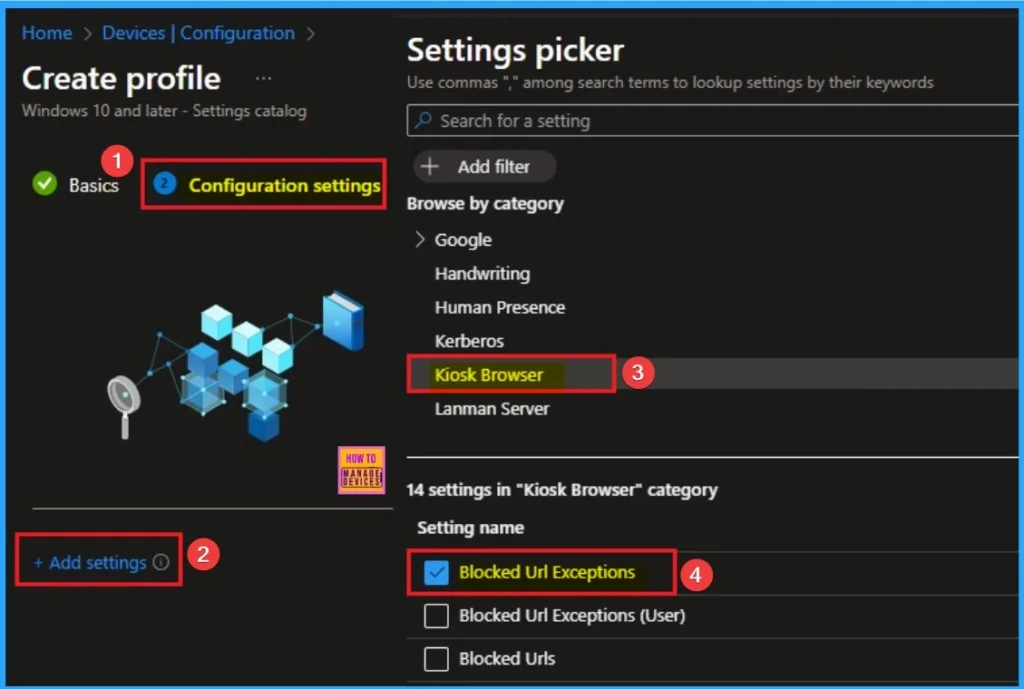Viewport: 1024px width, 689px height.
Task: Click the info icon beside Add settings
Action: click(161, 563)
